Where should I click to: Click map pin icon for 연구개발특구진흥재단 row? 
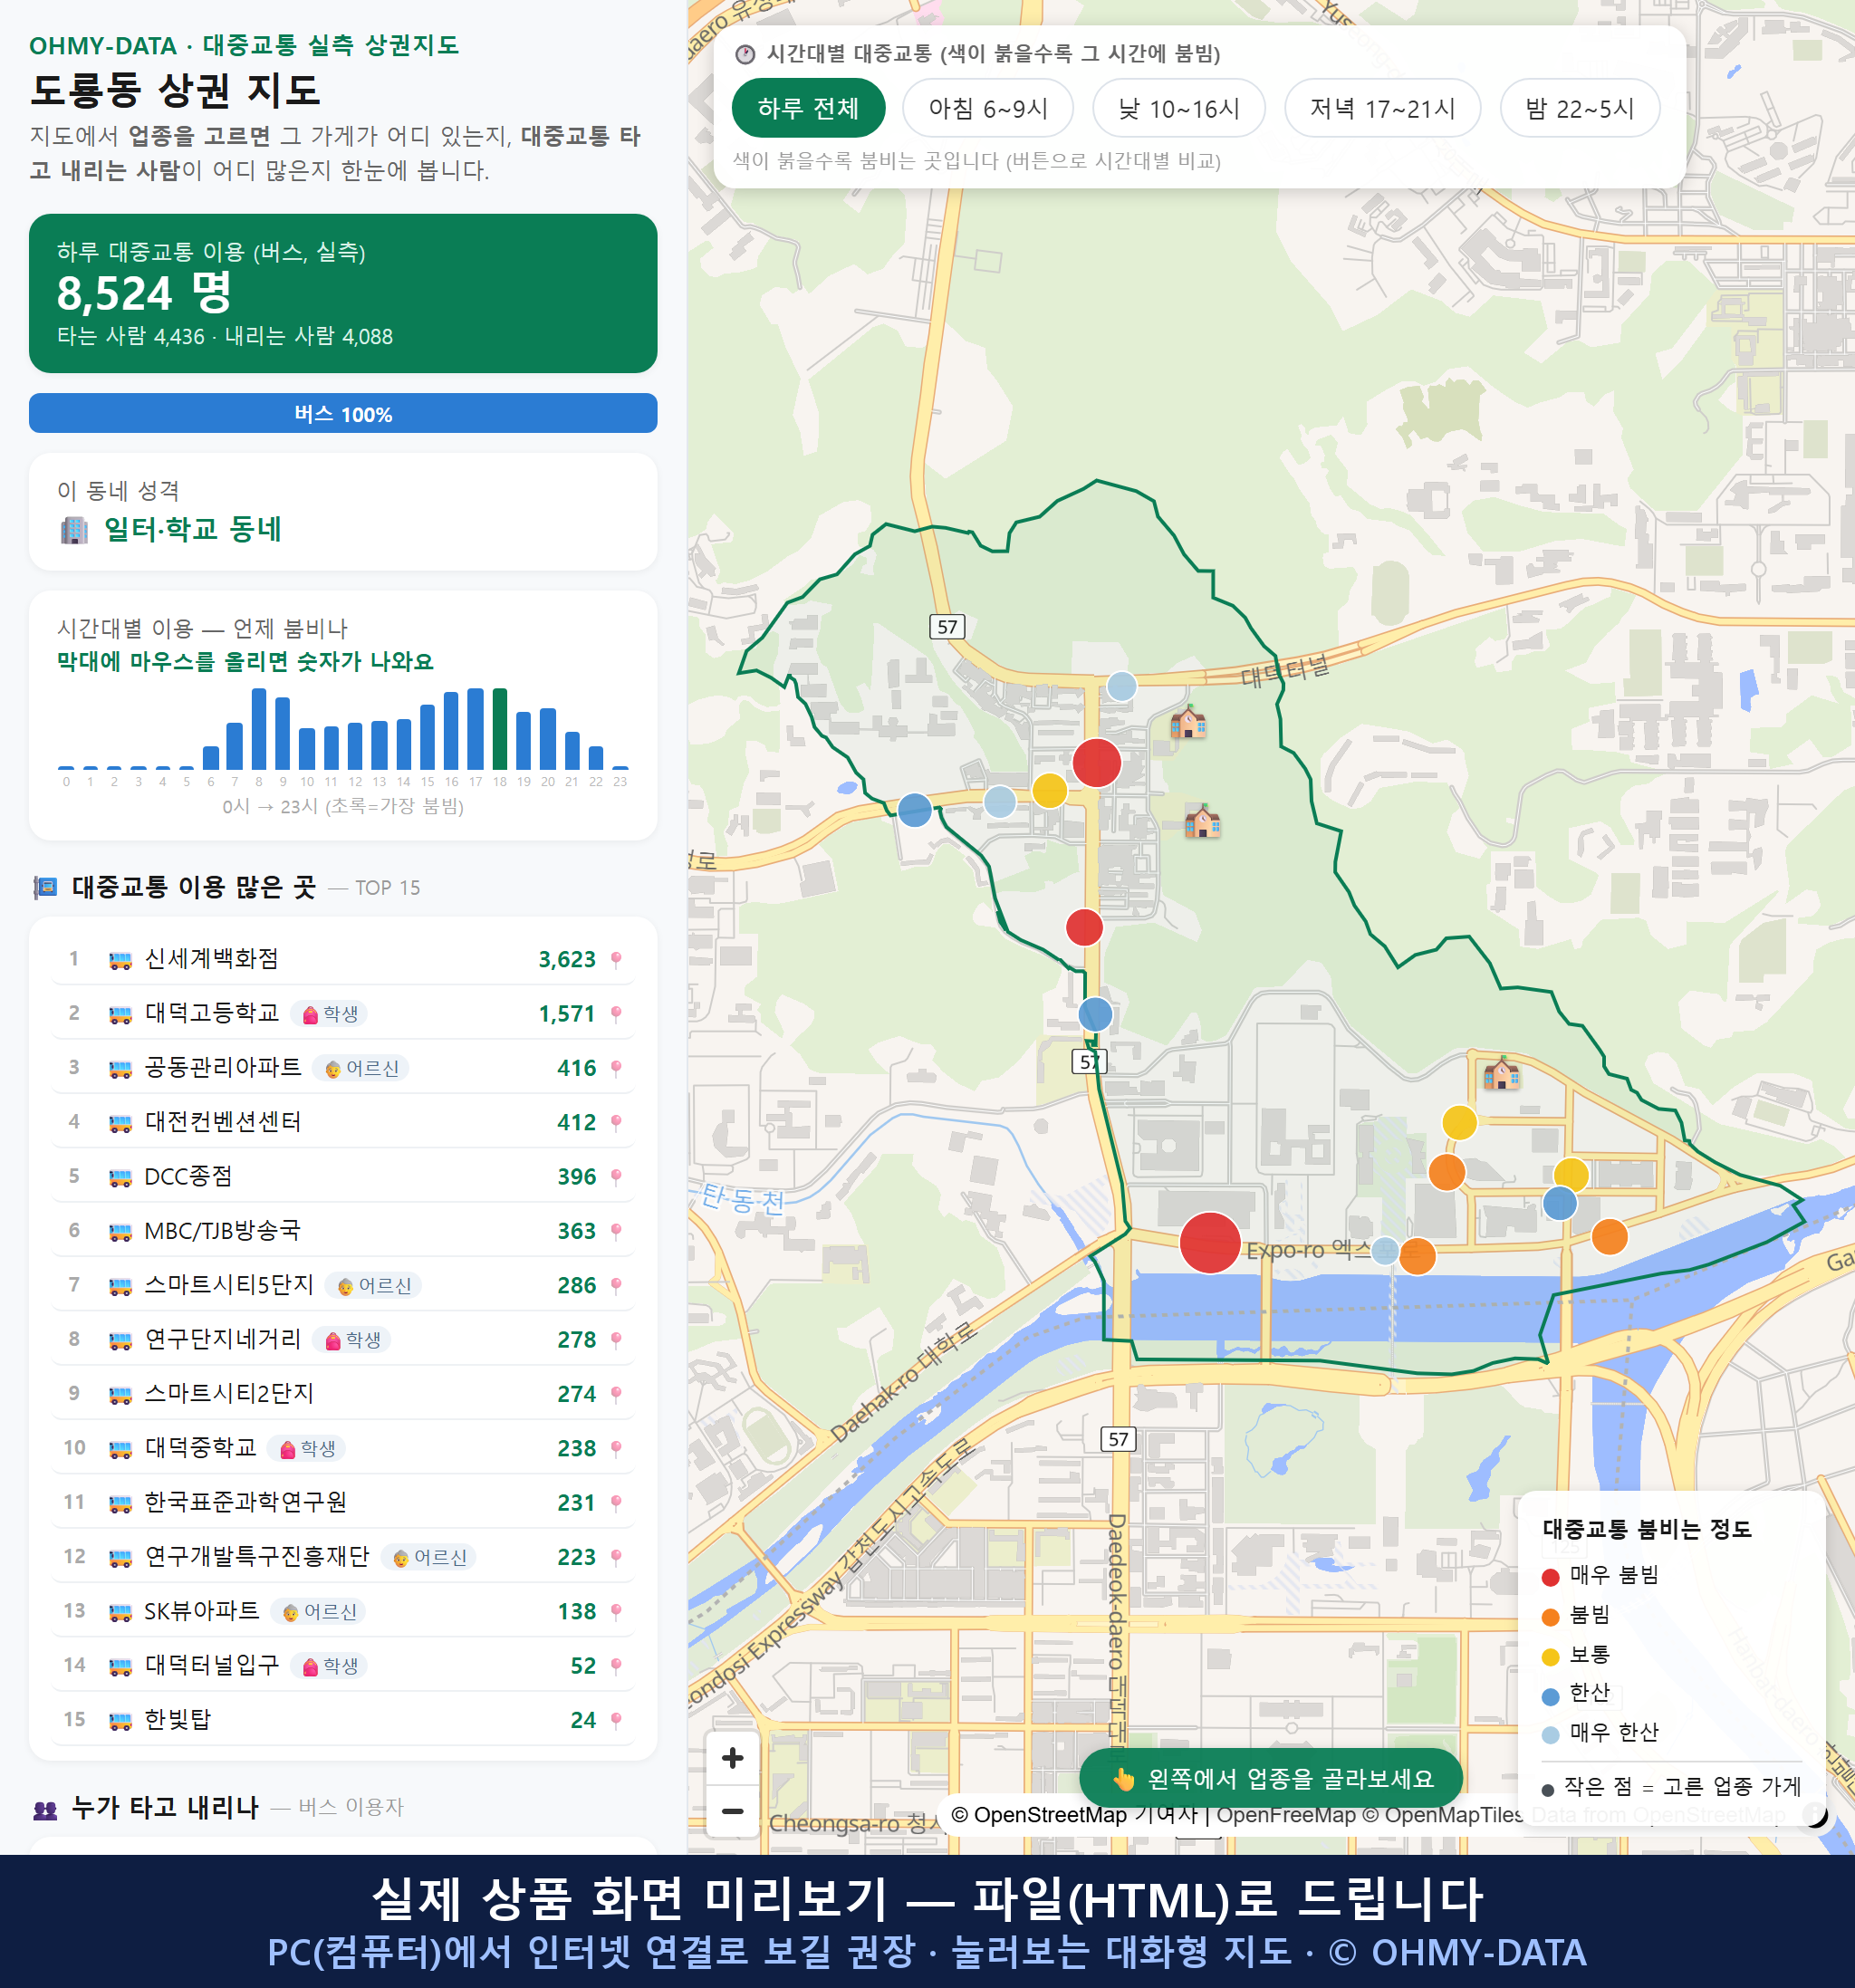pyautogui.click(x=616, y=1557)
